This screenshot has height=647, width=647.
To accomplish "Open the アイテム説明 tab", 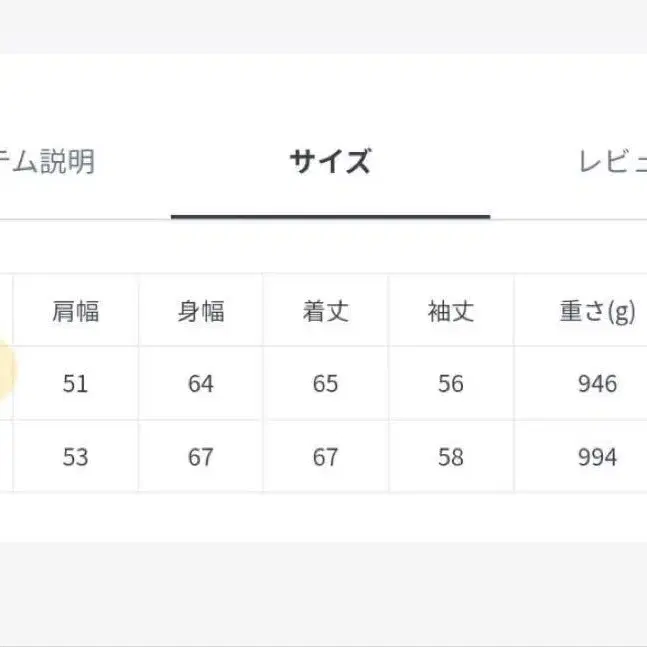I will point(47,162).
